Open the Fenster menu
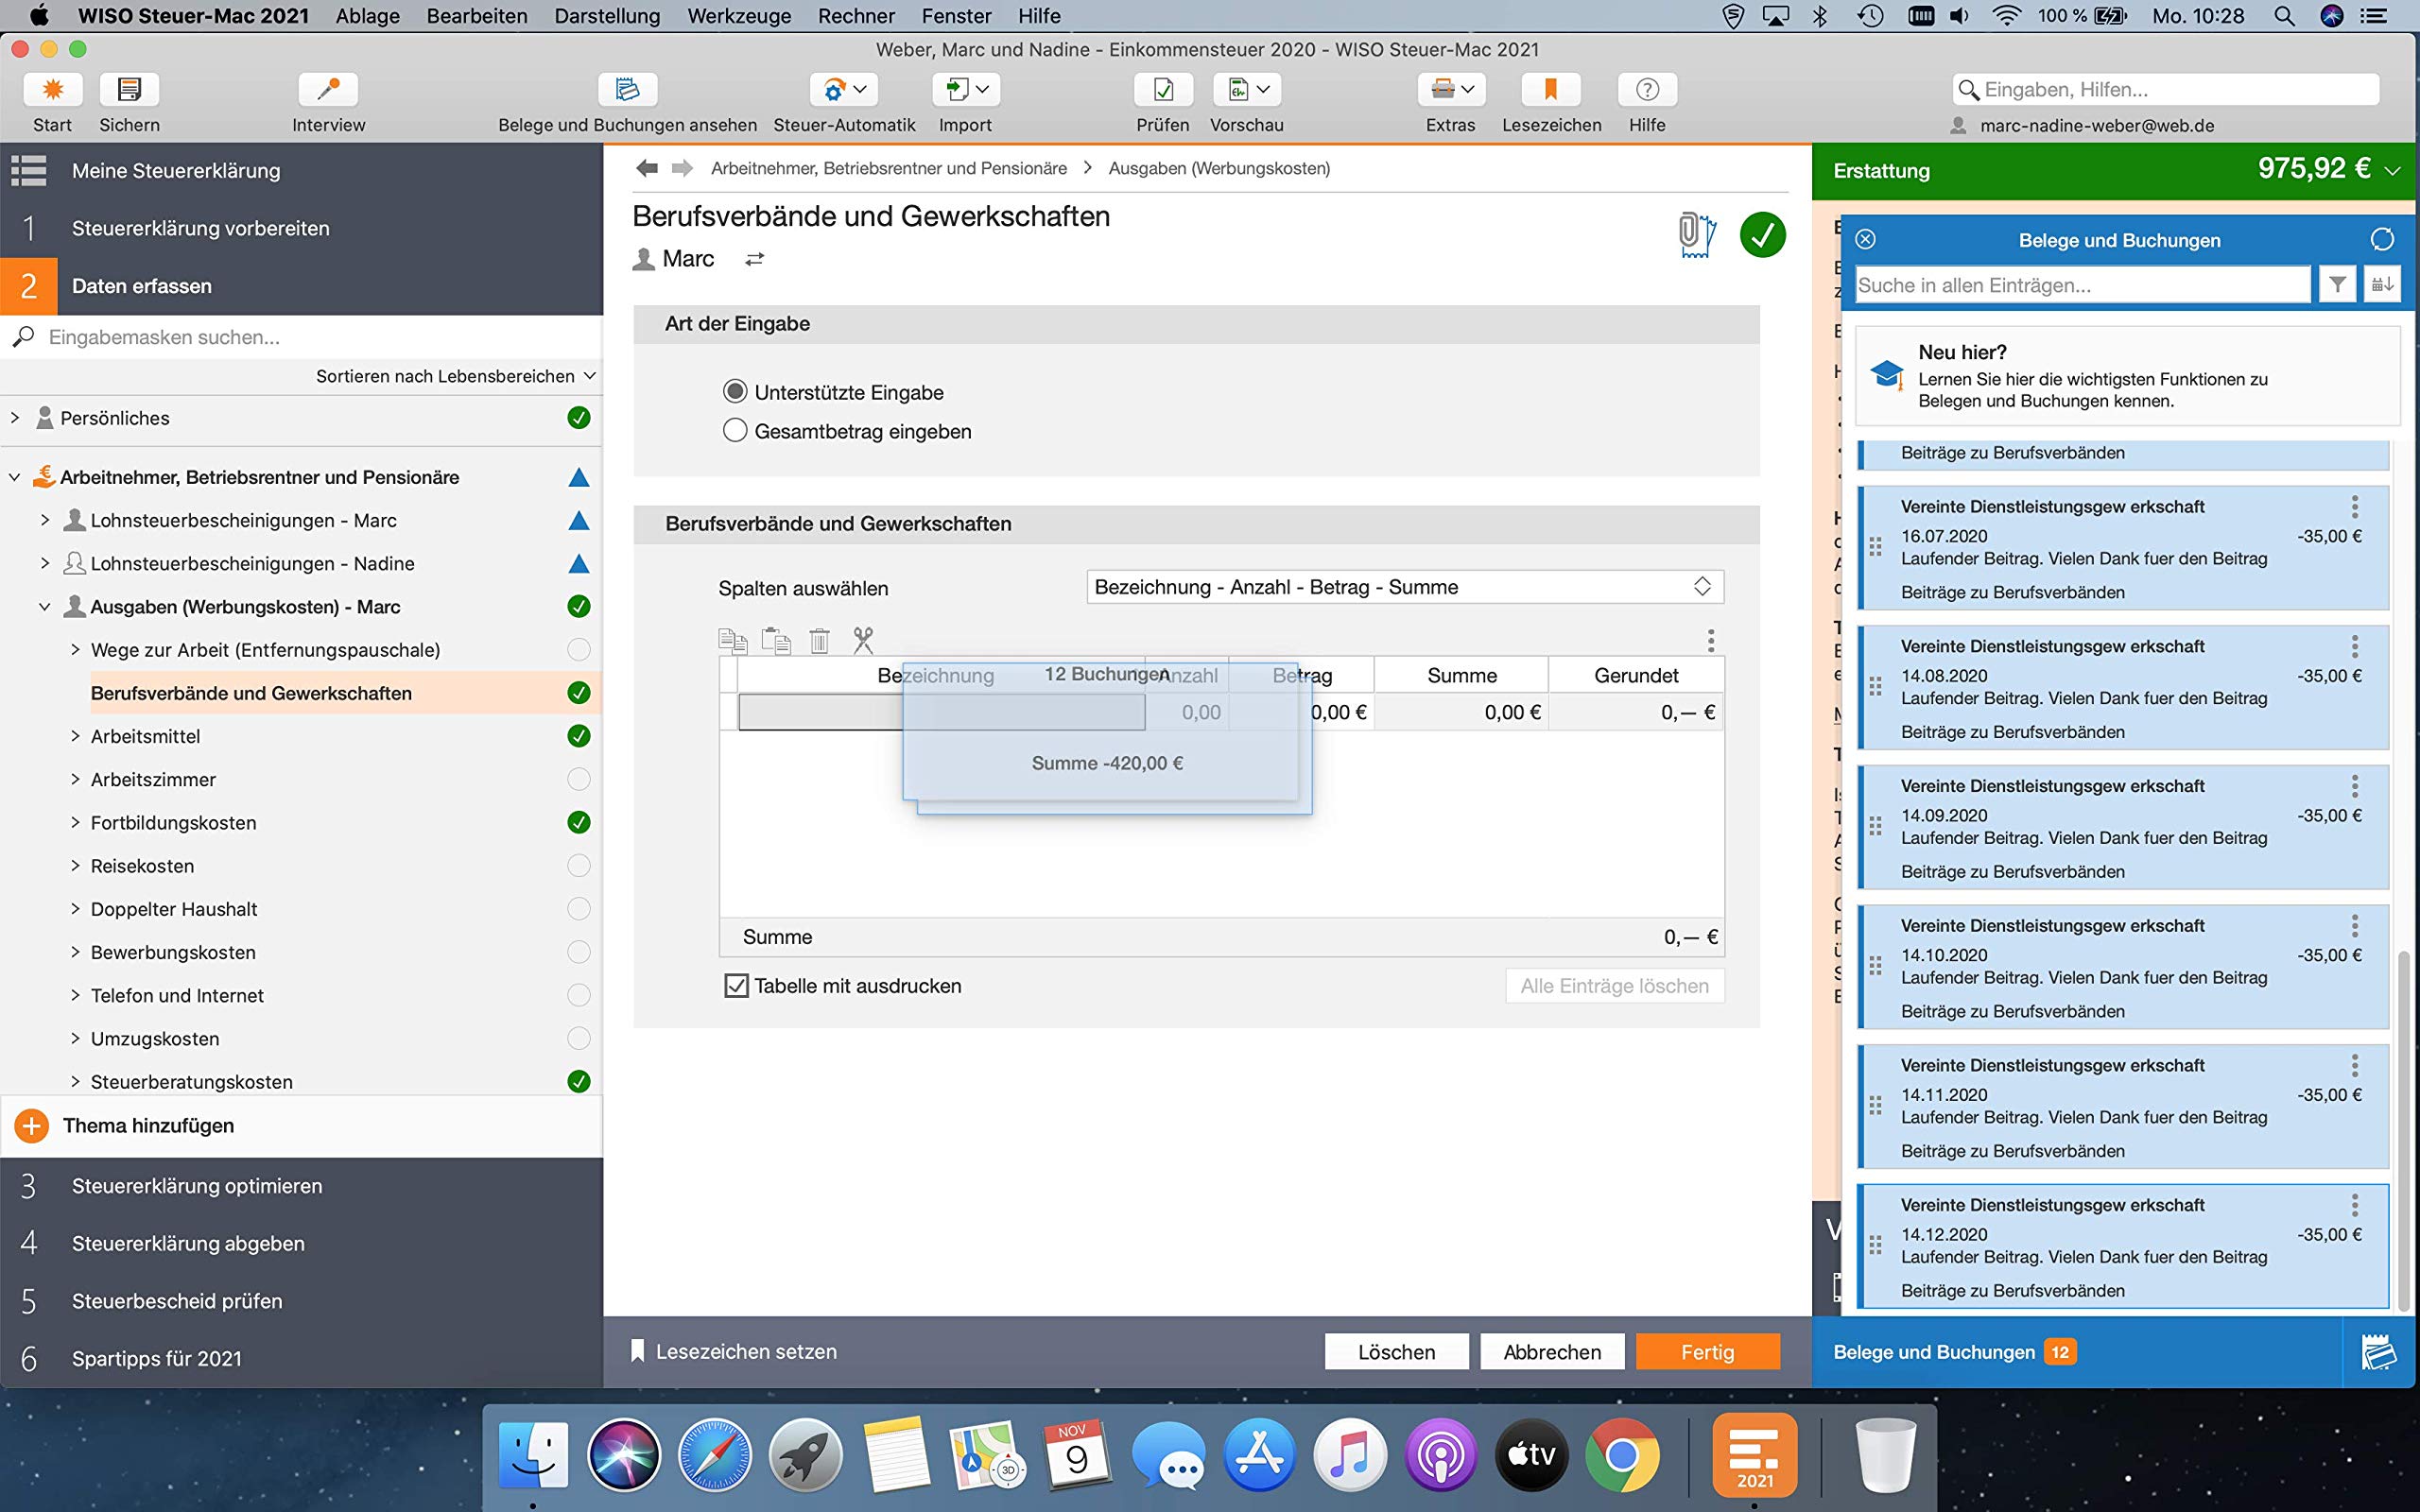Image resolution: width=2420 pixels, height=1512 pixels. point(956,16)
